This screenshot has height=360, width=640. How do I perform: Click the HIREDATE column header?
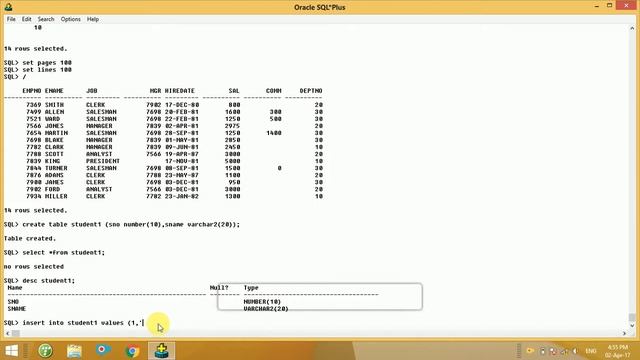[x=180, y=91]
